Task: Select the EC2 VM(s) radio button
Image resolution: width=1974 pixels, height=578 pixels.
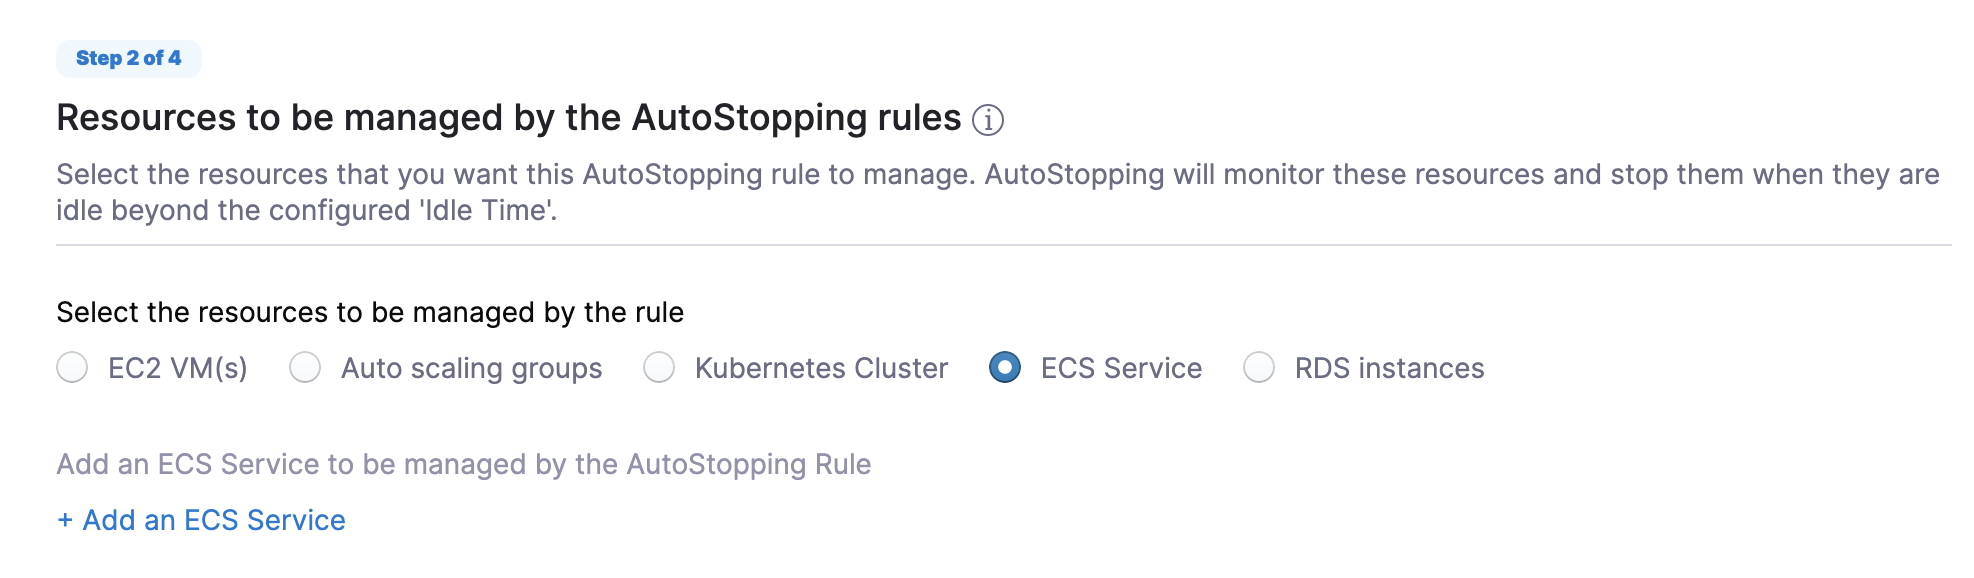Action: click(x=72, y=368)
